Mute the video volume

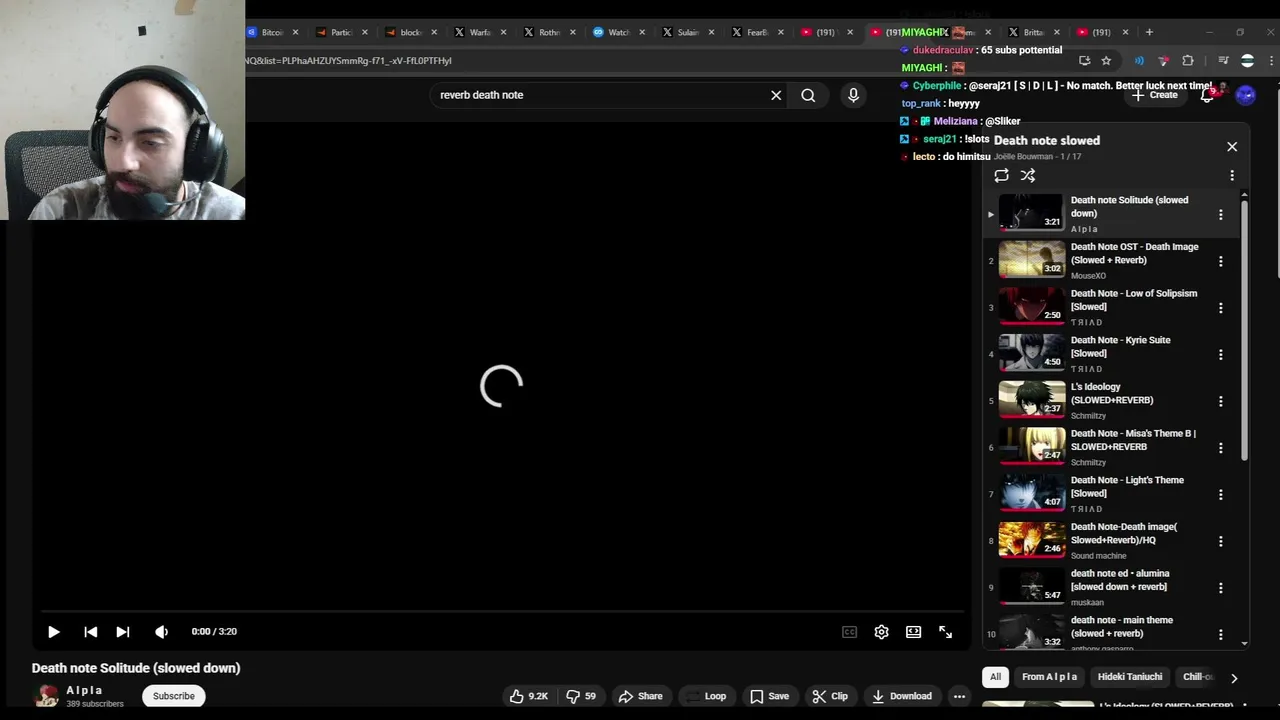(x=162, y=632)
